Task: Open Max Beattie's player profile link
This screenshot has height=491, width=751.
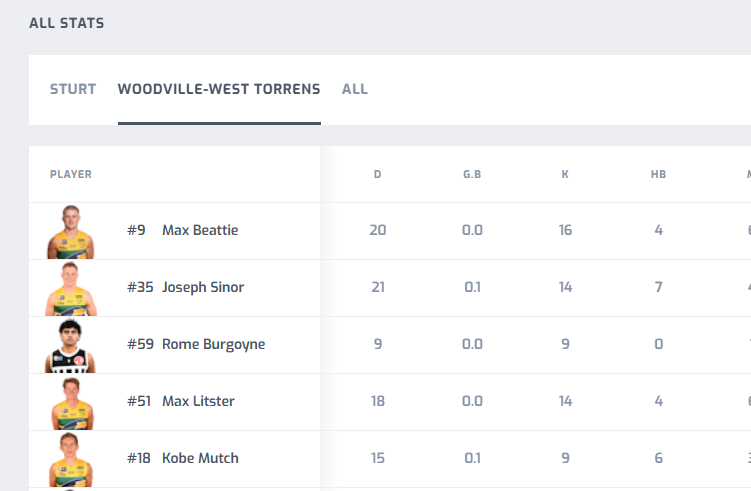Action: coord(200,230)
